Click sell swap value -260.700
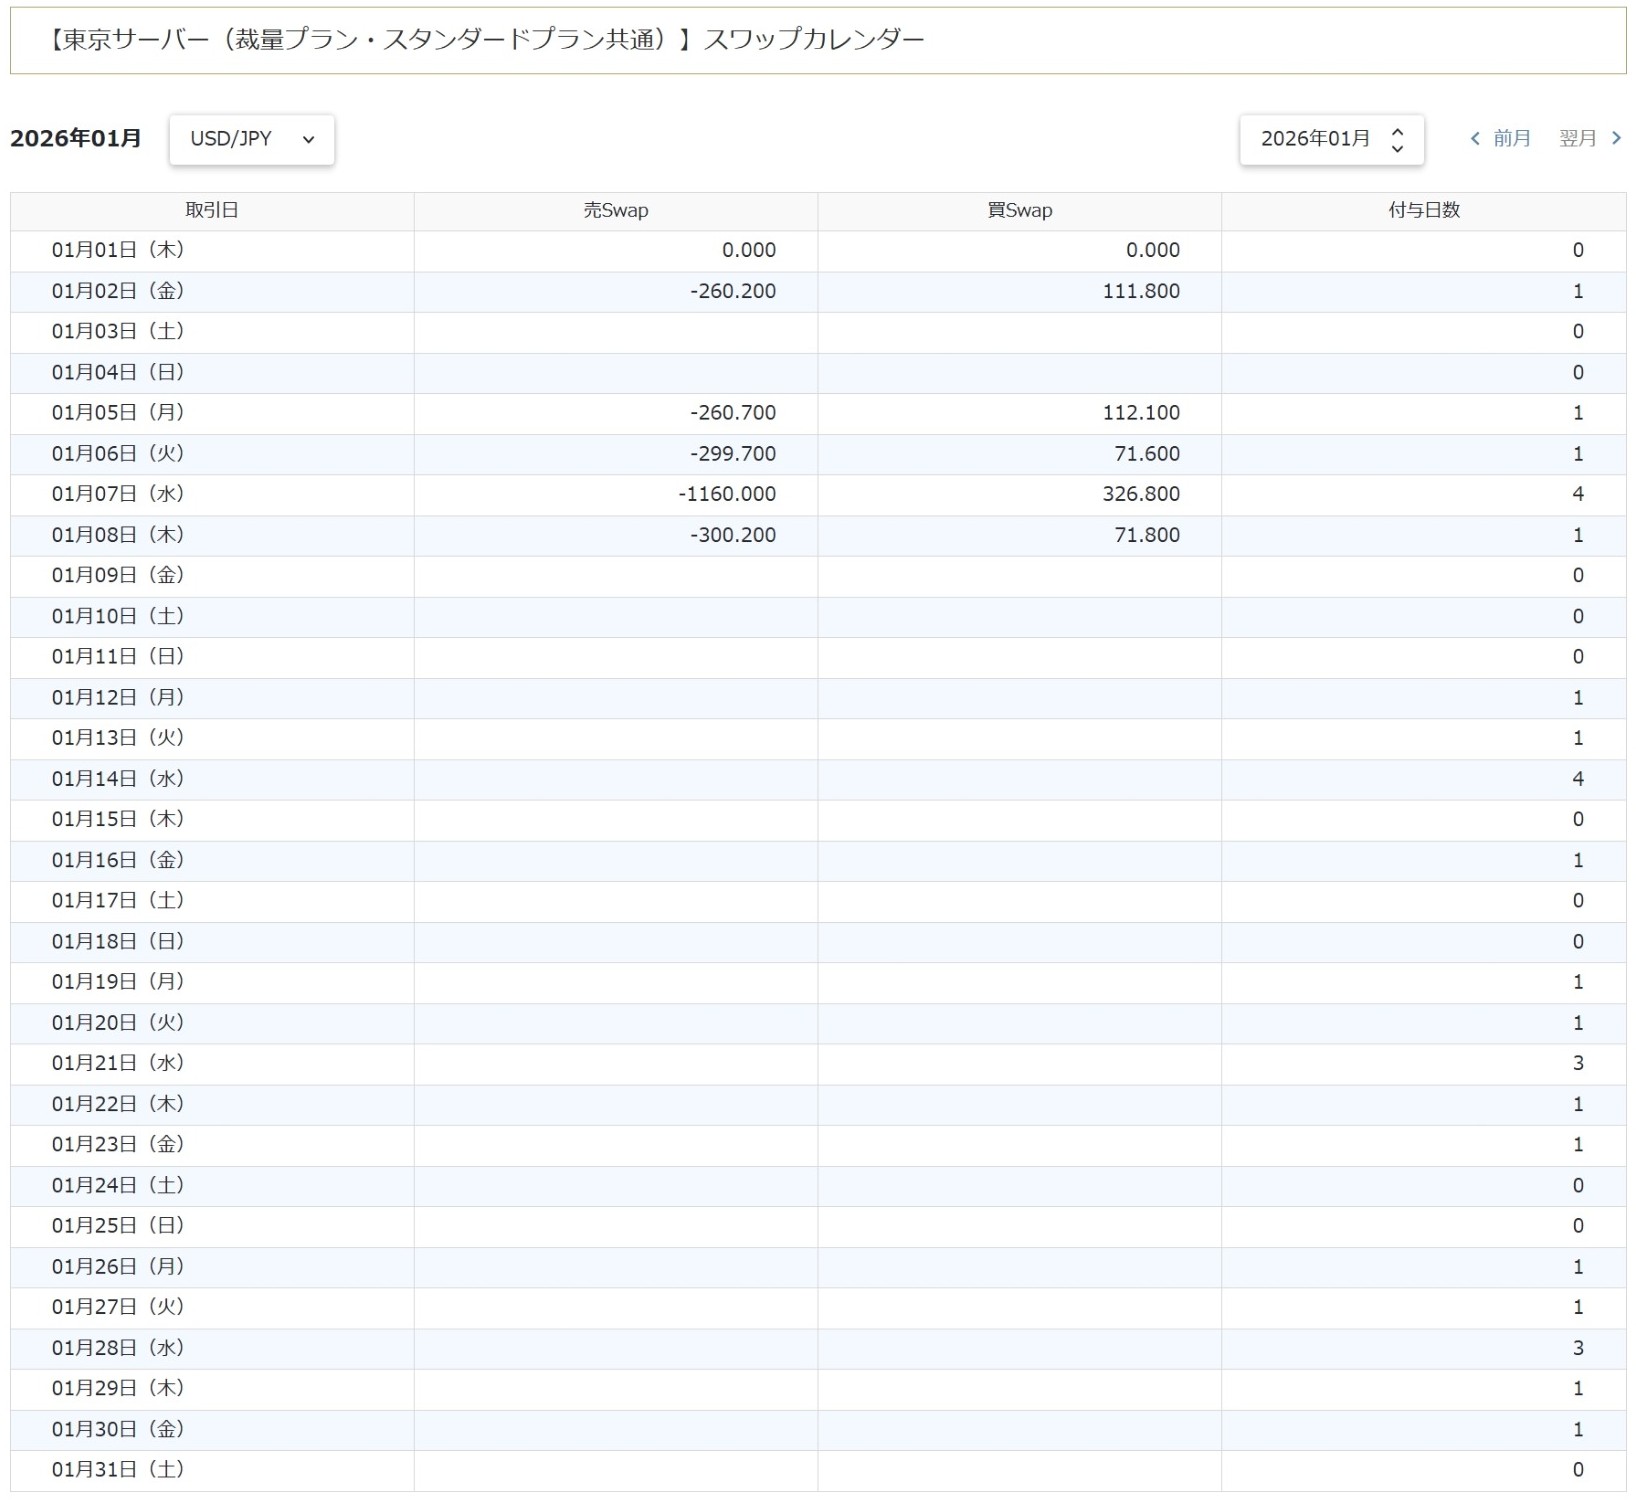Screen dimensions: 1636x1502 [733, 413]
